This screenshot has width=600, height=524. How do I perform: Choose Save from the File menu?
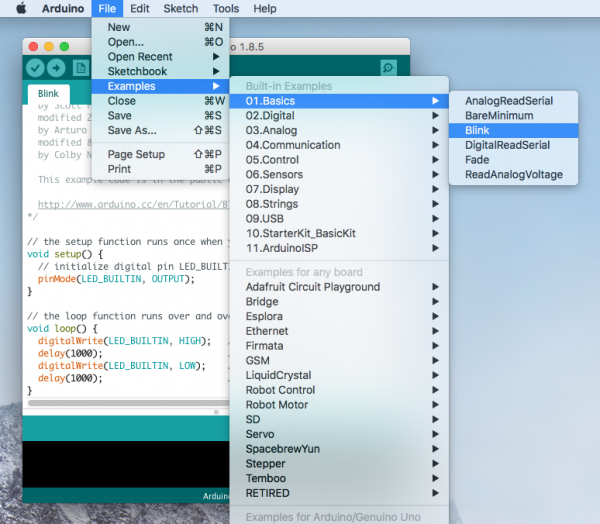click(160, 116)
